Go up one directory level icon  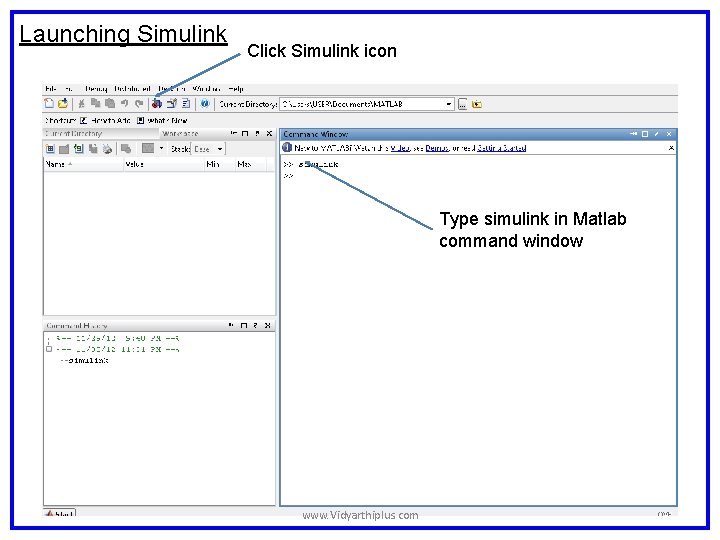[477, 104]
